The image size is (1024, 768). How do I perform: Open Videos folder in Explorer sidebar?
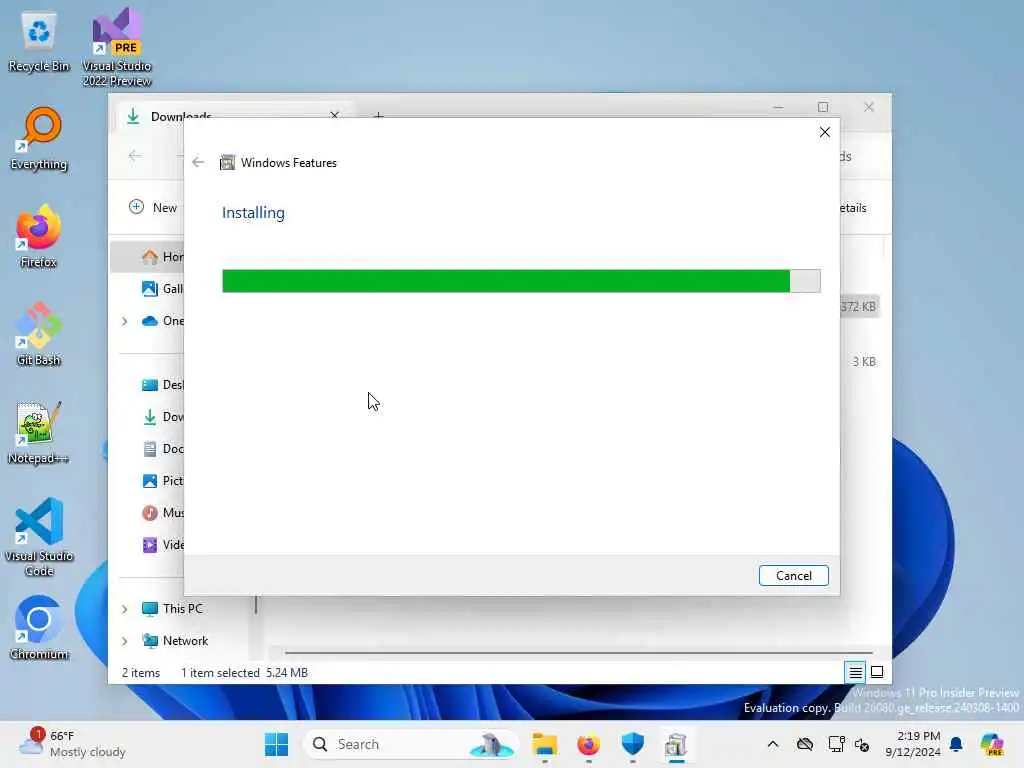coord(163,545)
